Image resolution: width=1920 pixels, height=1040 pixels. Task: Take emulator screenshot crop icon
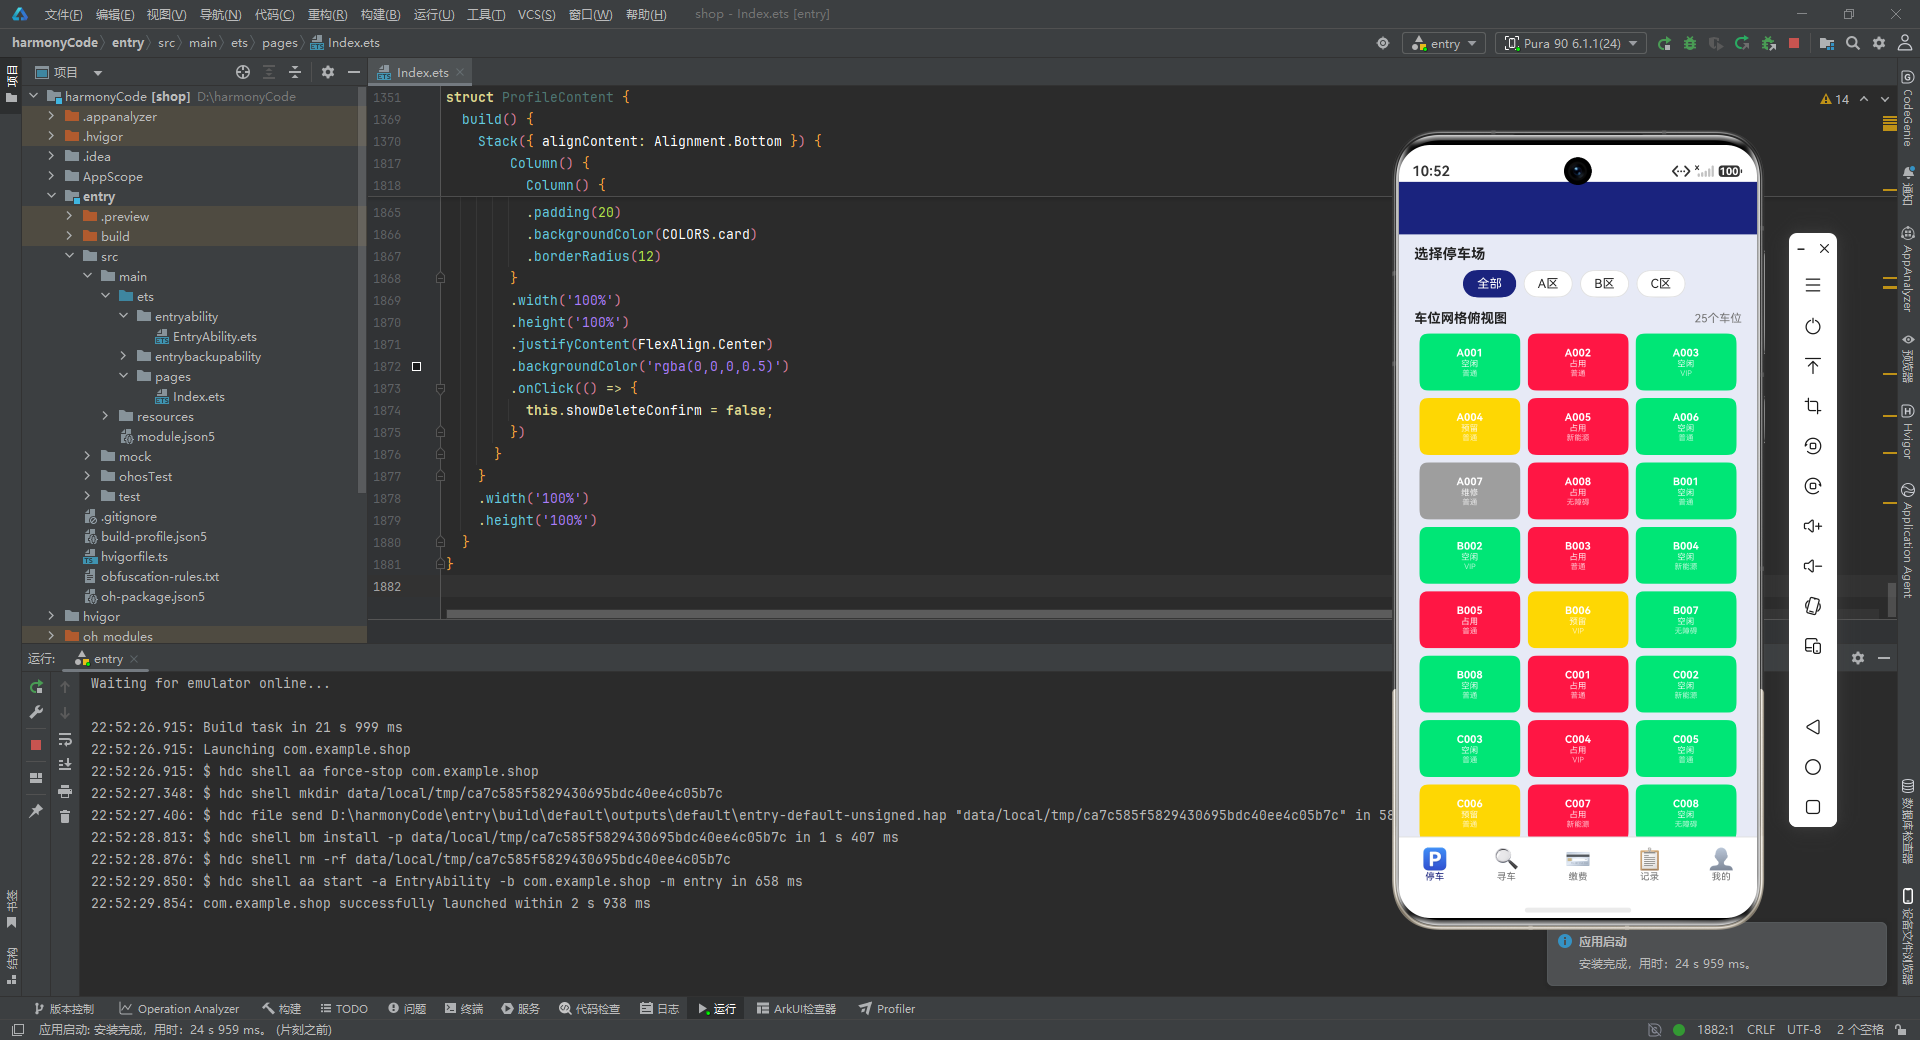1813,406
